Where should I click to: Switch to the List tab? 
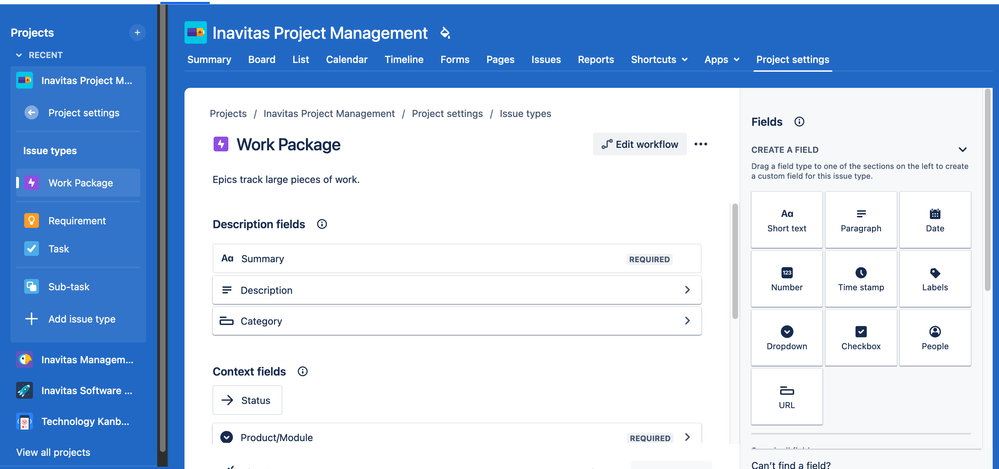[301, 59]
